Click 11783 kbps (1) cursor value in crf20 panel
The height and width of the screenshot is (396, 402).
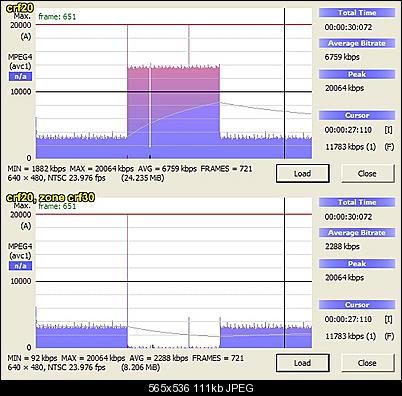[351, 147]
